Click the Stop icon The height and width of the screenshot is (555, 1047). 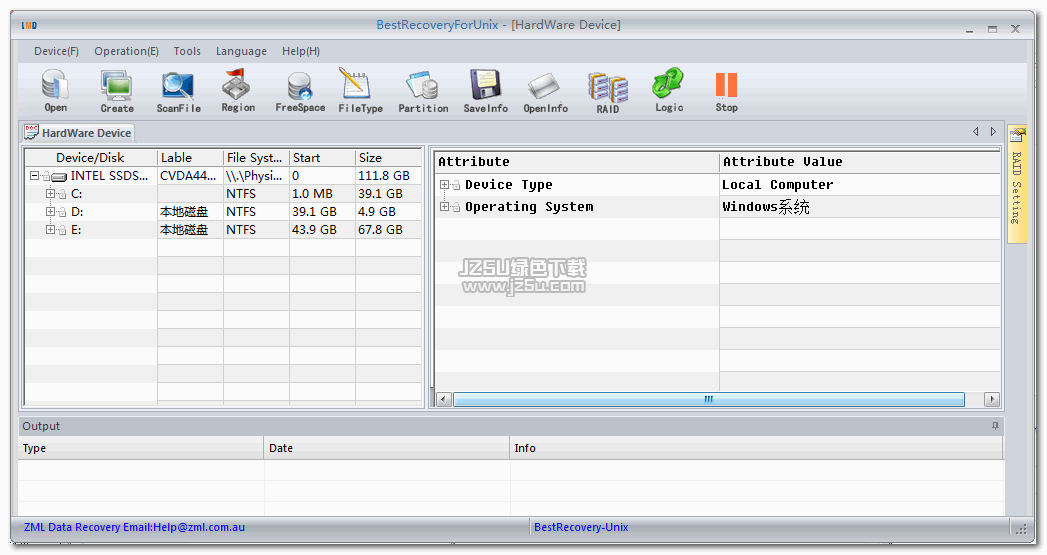tap(726, 85)
